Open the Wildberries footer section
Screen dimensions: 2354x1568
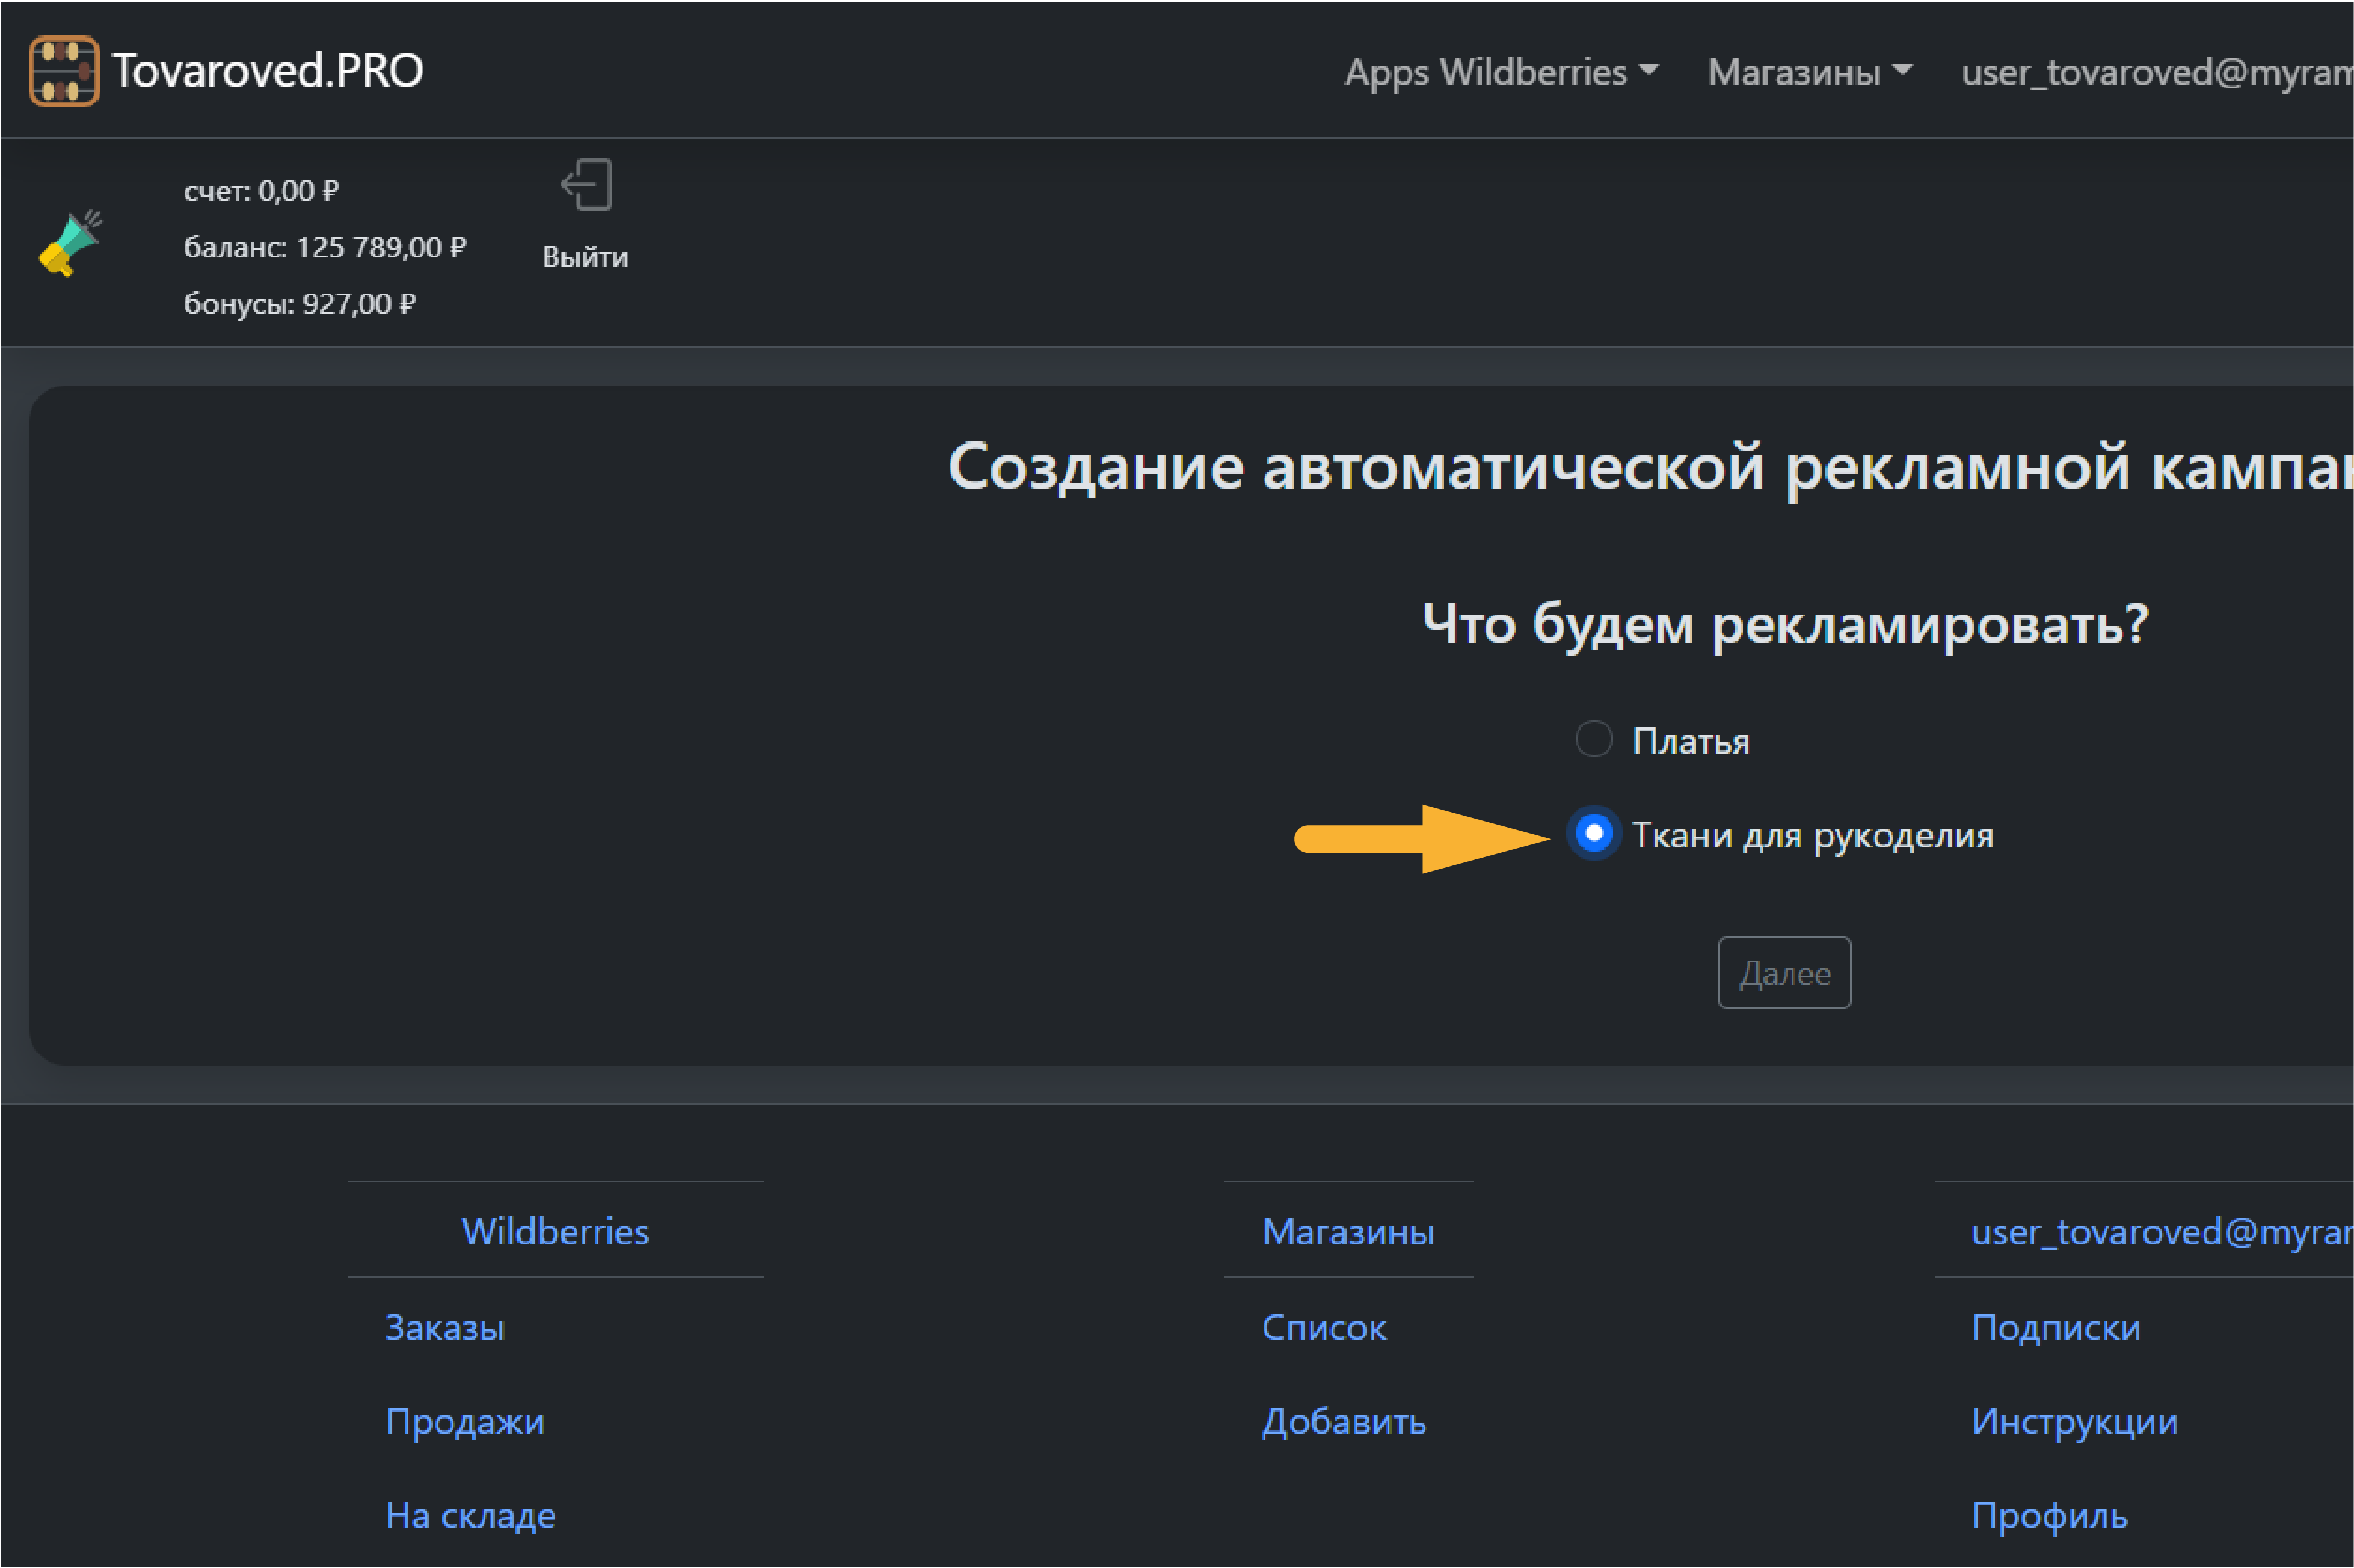coord(555,1231)
